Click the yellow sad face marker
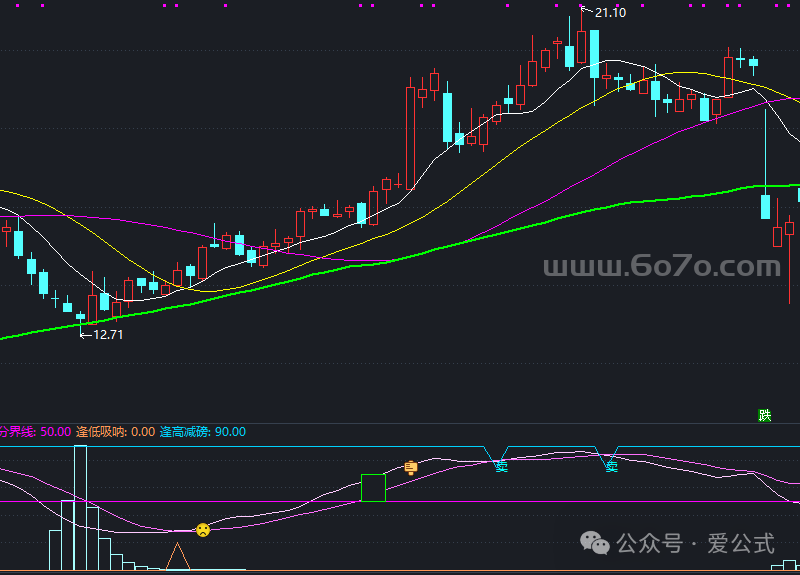Viewport: 800px width, 575px height. click(x=203, y=530)
